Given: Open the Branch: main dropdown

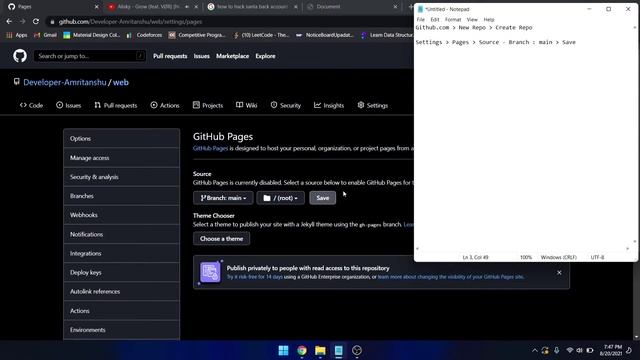Looking at the screenshot, I should coord(223,198).
